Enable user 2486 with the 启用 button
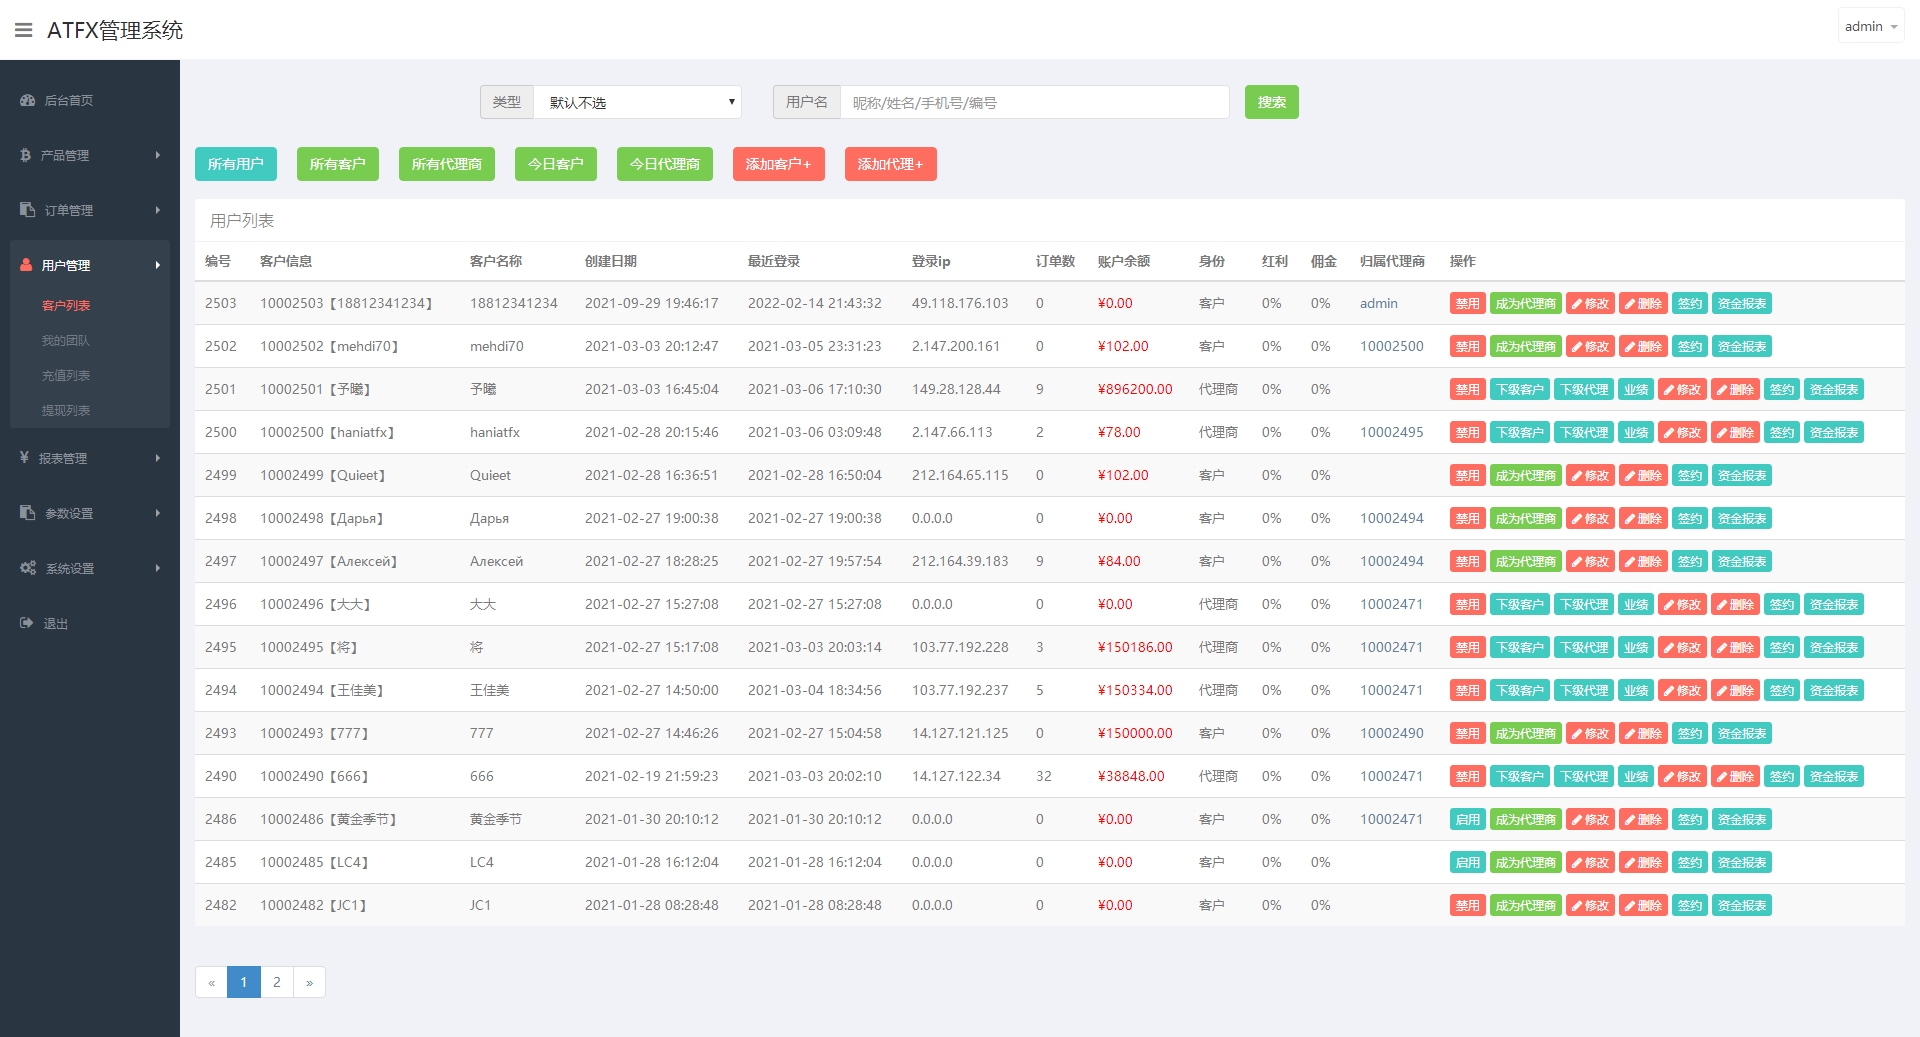 pyautogui.click(x=1467, y=820)
